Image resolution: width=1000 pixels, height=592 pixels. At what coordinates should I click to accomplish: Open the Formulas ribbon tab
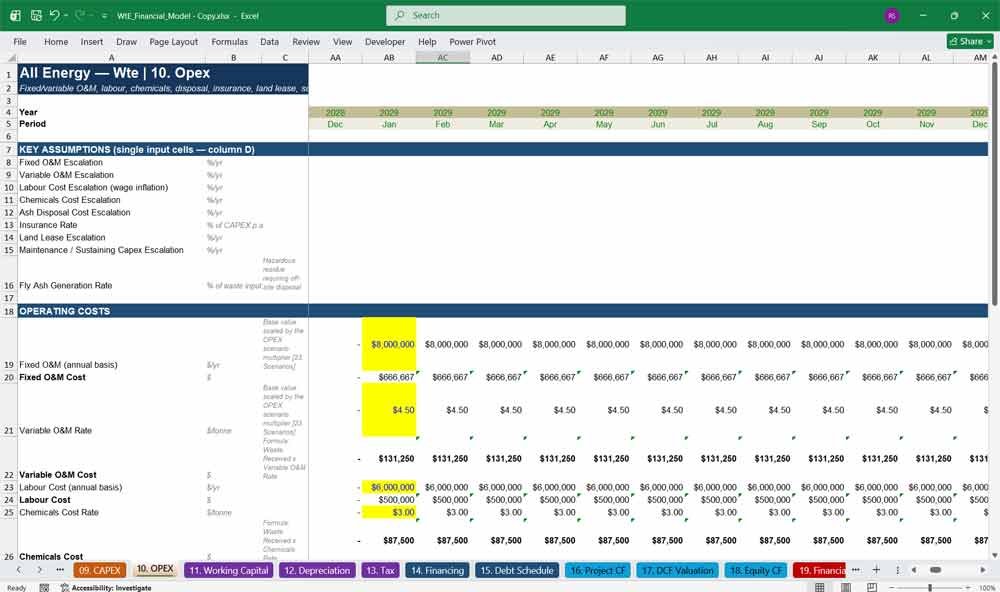tap(229, 41)
